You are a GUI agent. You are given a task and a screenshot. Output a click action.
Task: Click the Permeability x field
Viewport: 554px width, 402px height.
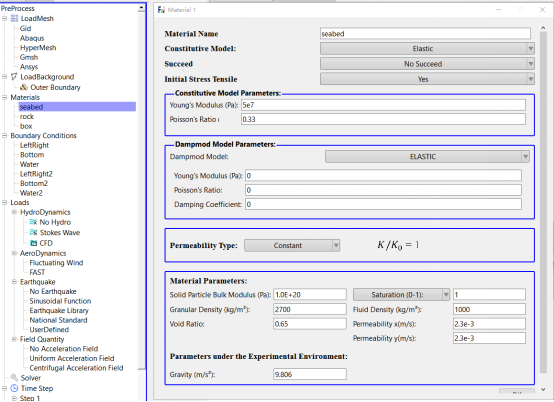click(489, 324)
